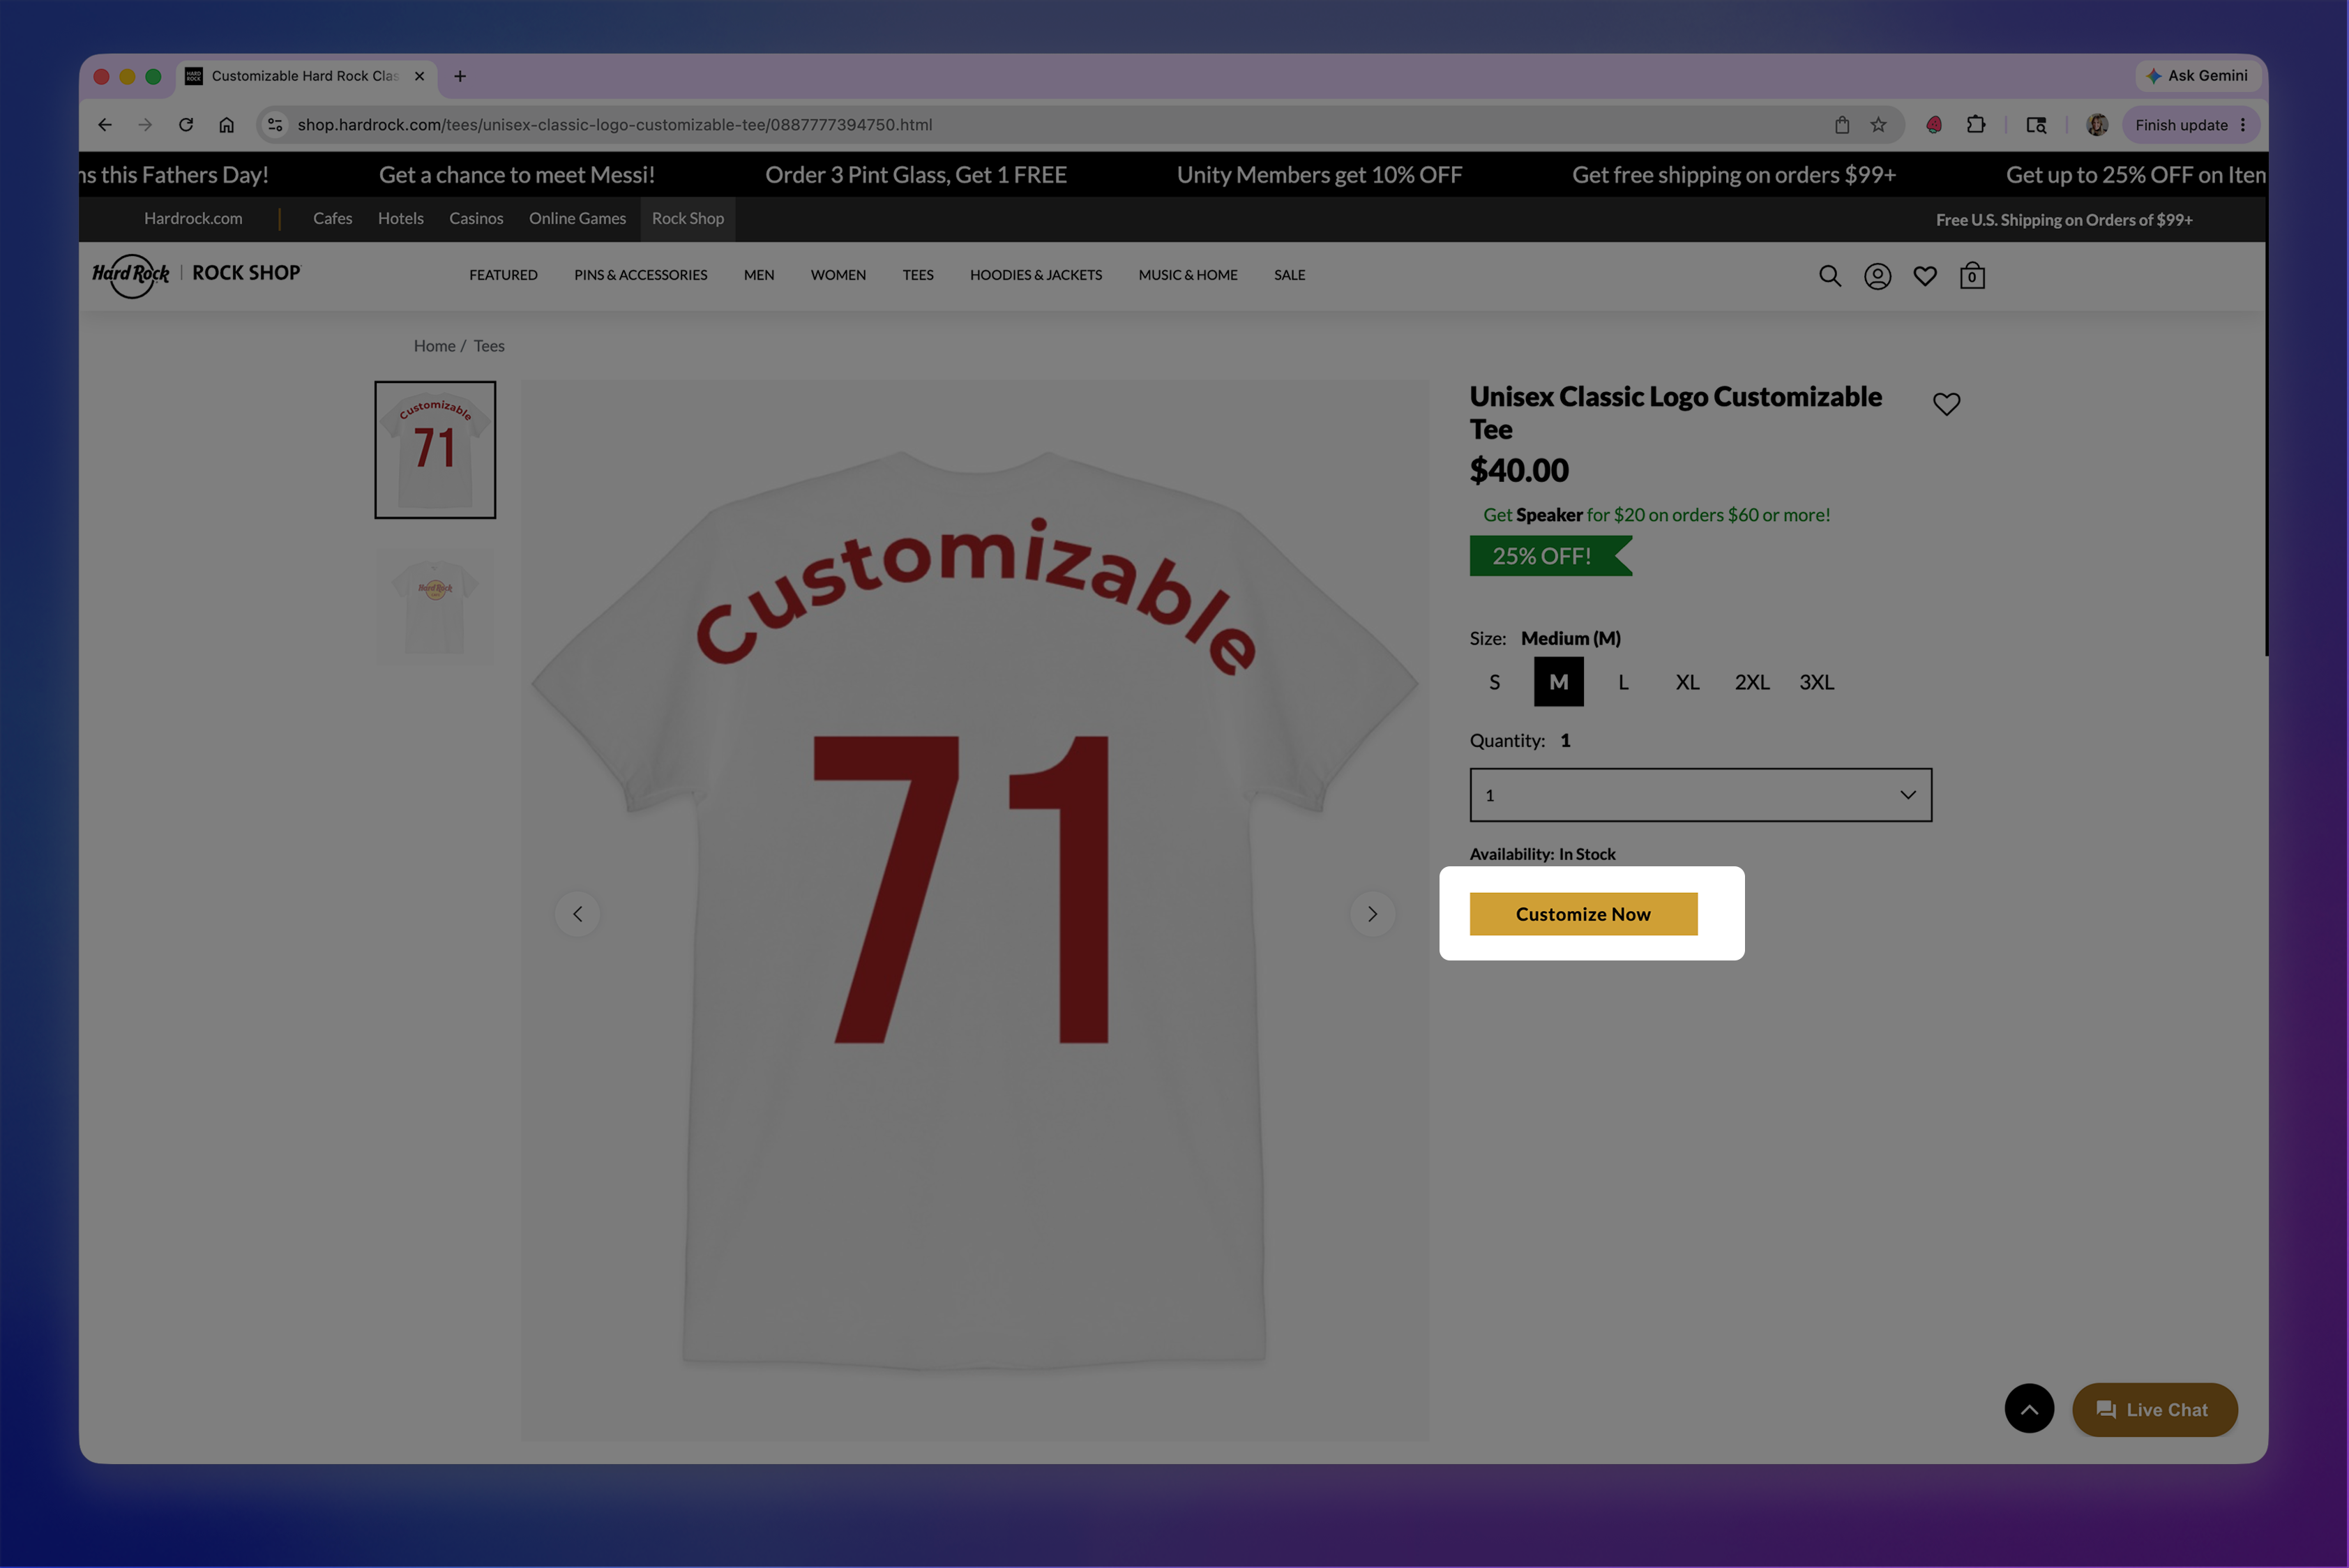Open the Live Chat button
This screenshot has height=1568, width=2349.
click(2154, 1409)
